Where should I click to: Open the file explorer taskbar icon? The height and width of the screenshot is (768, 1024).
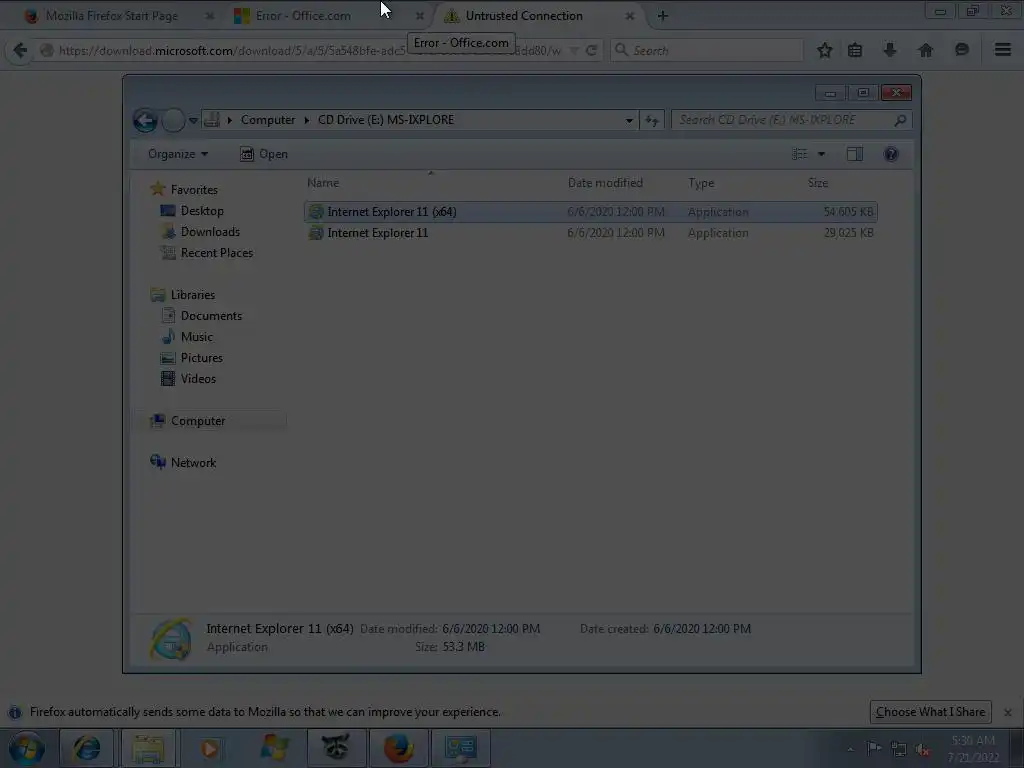[148, 748]
